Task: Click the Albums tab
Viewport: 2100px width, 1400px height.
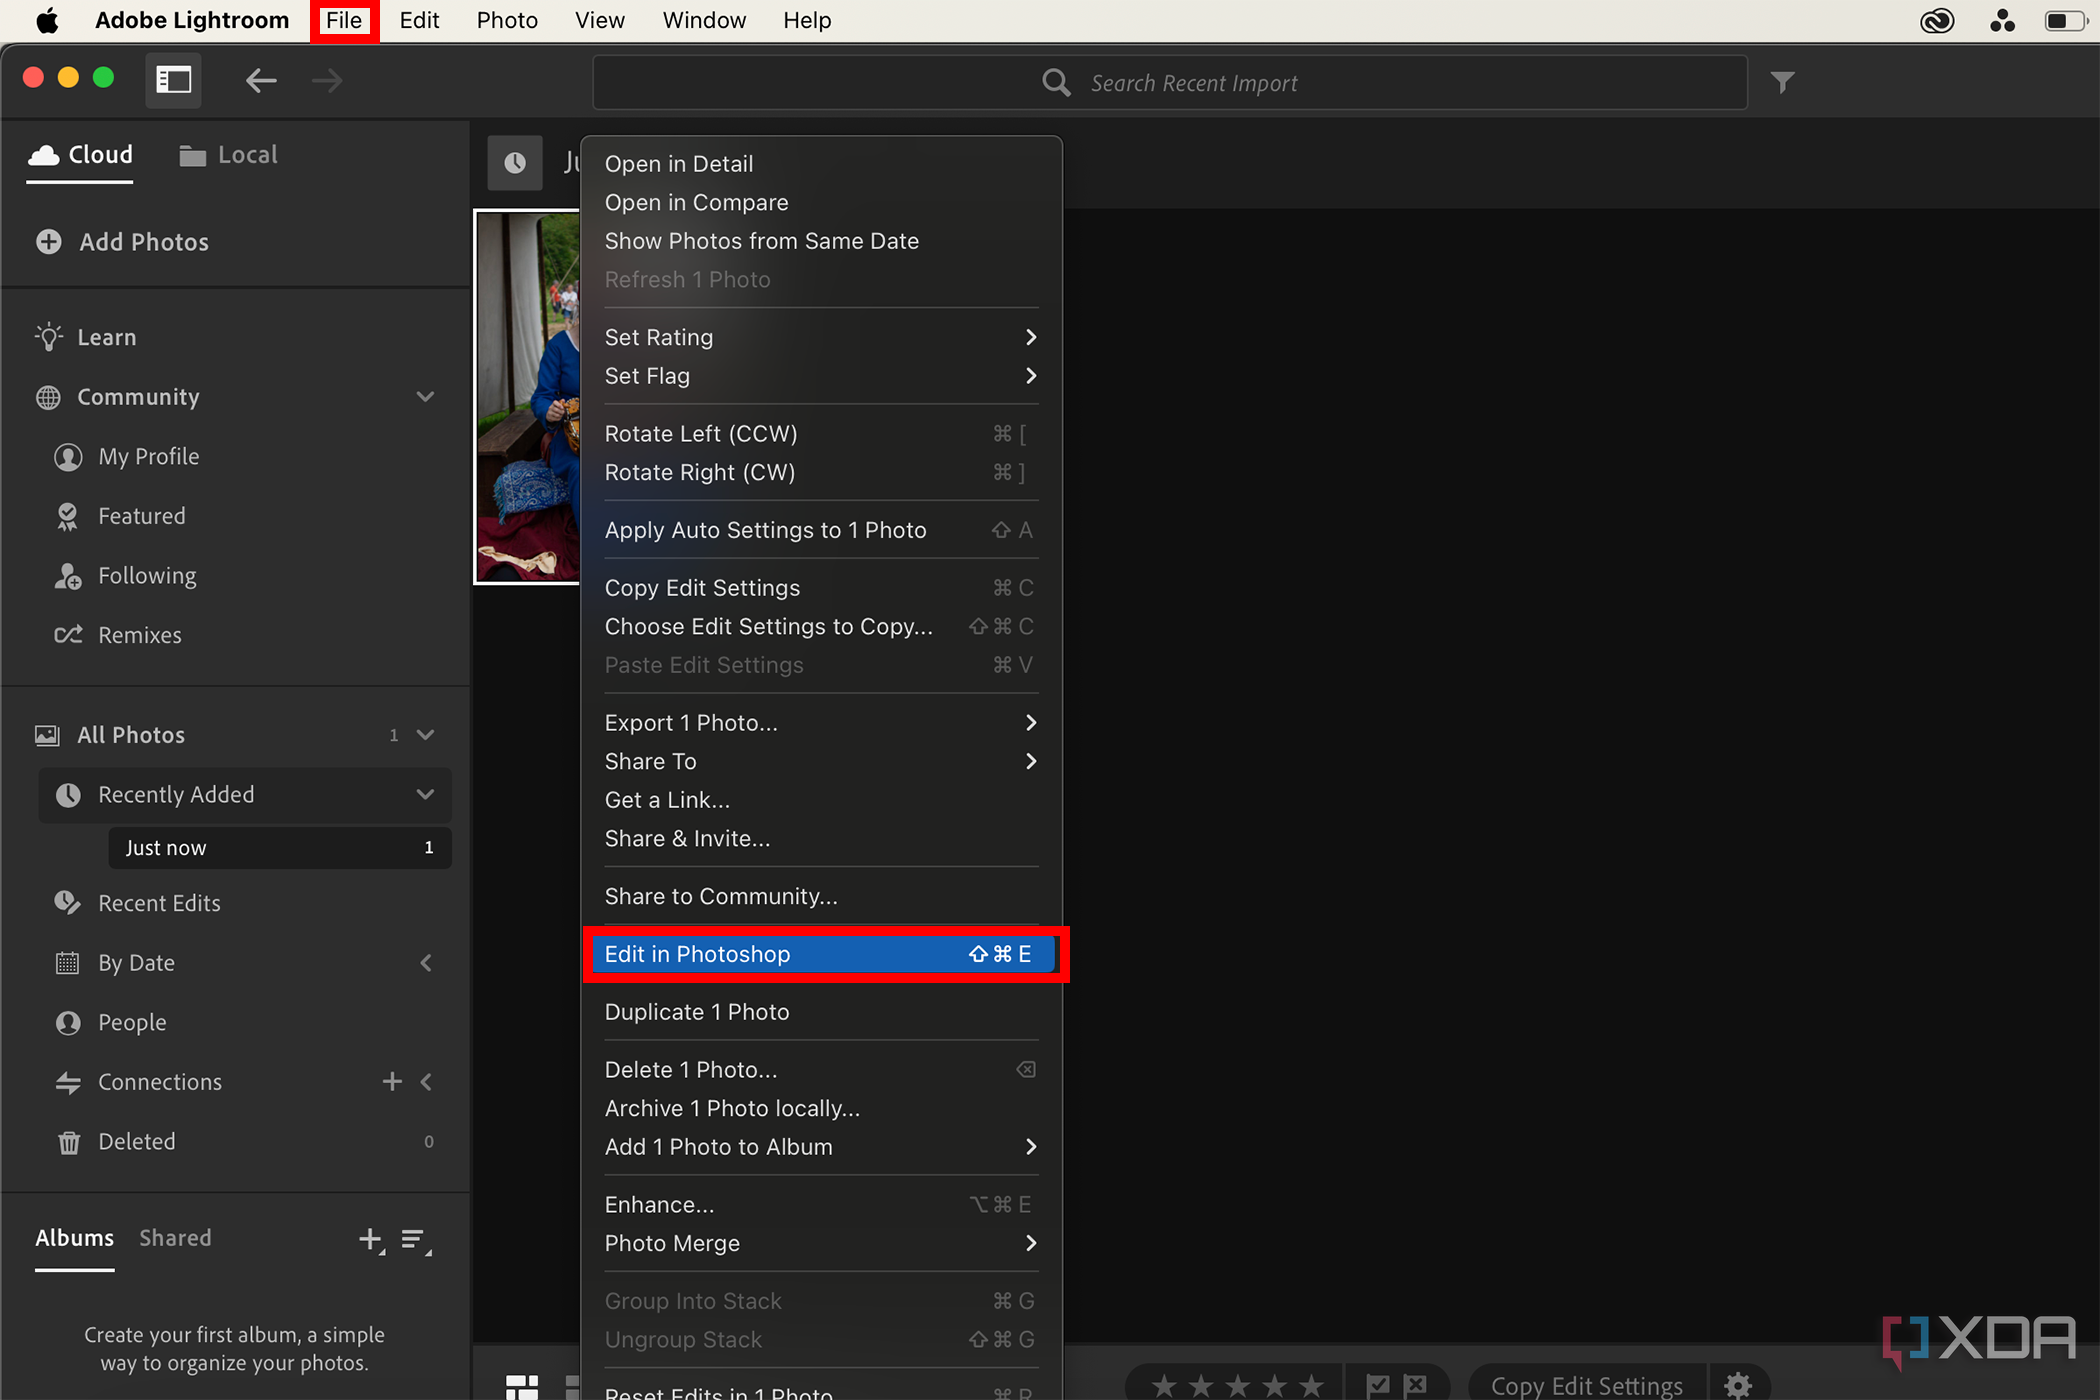Action: click(75, 1236)
